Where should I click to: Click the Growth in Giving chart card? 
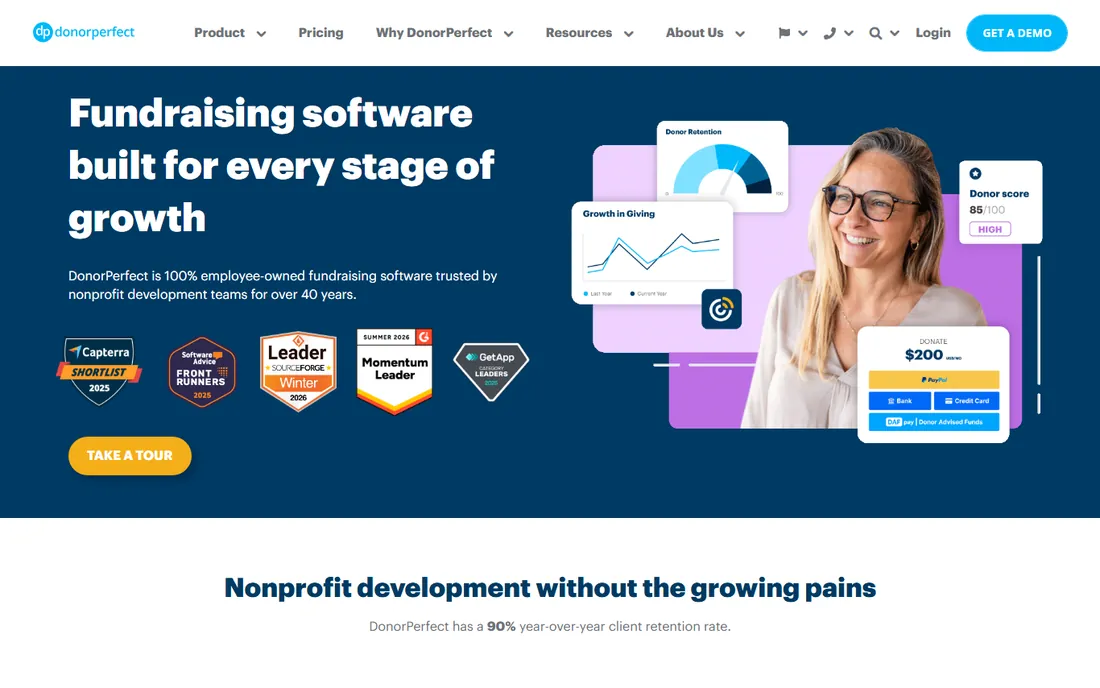click(652, 252)
